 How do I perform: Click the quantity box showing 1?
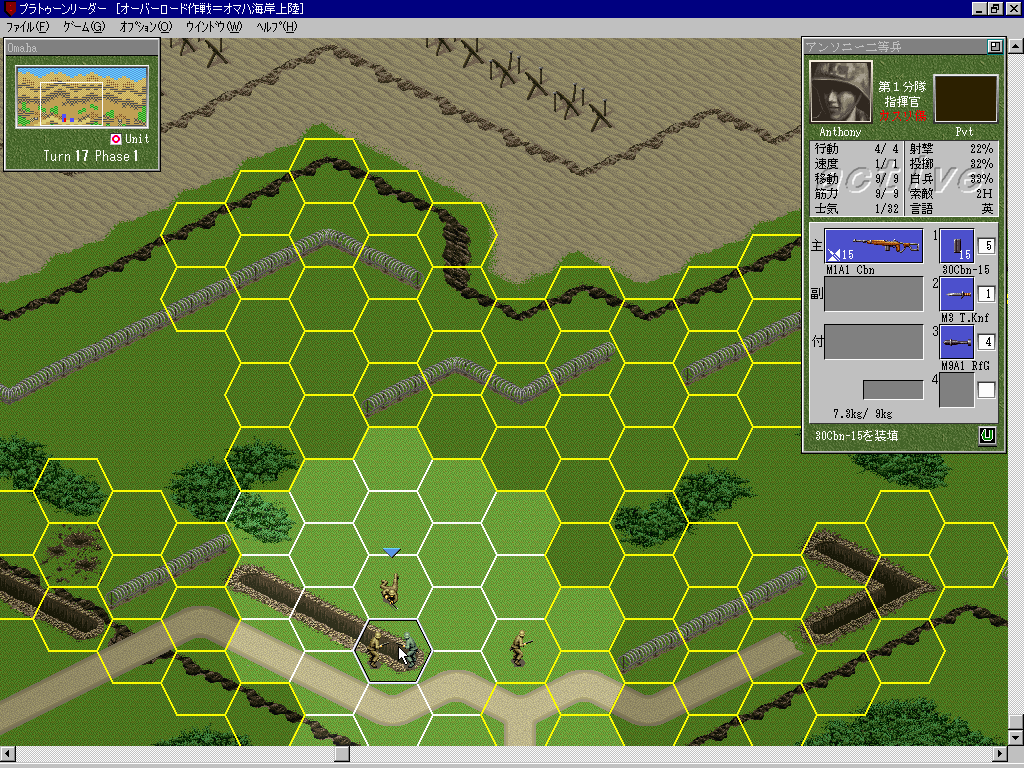[x=986, y=294]
